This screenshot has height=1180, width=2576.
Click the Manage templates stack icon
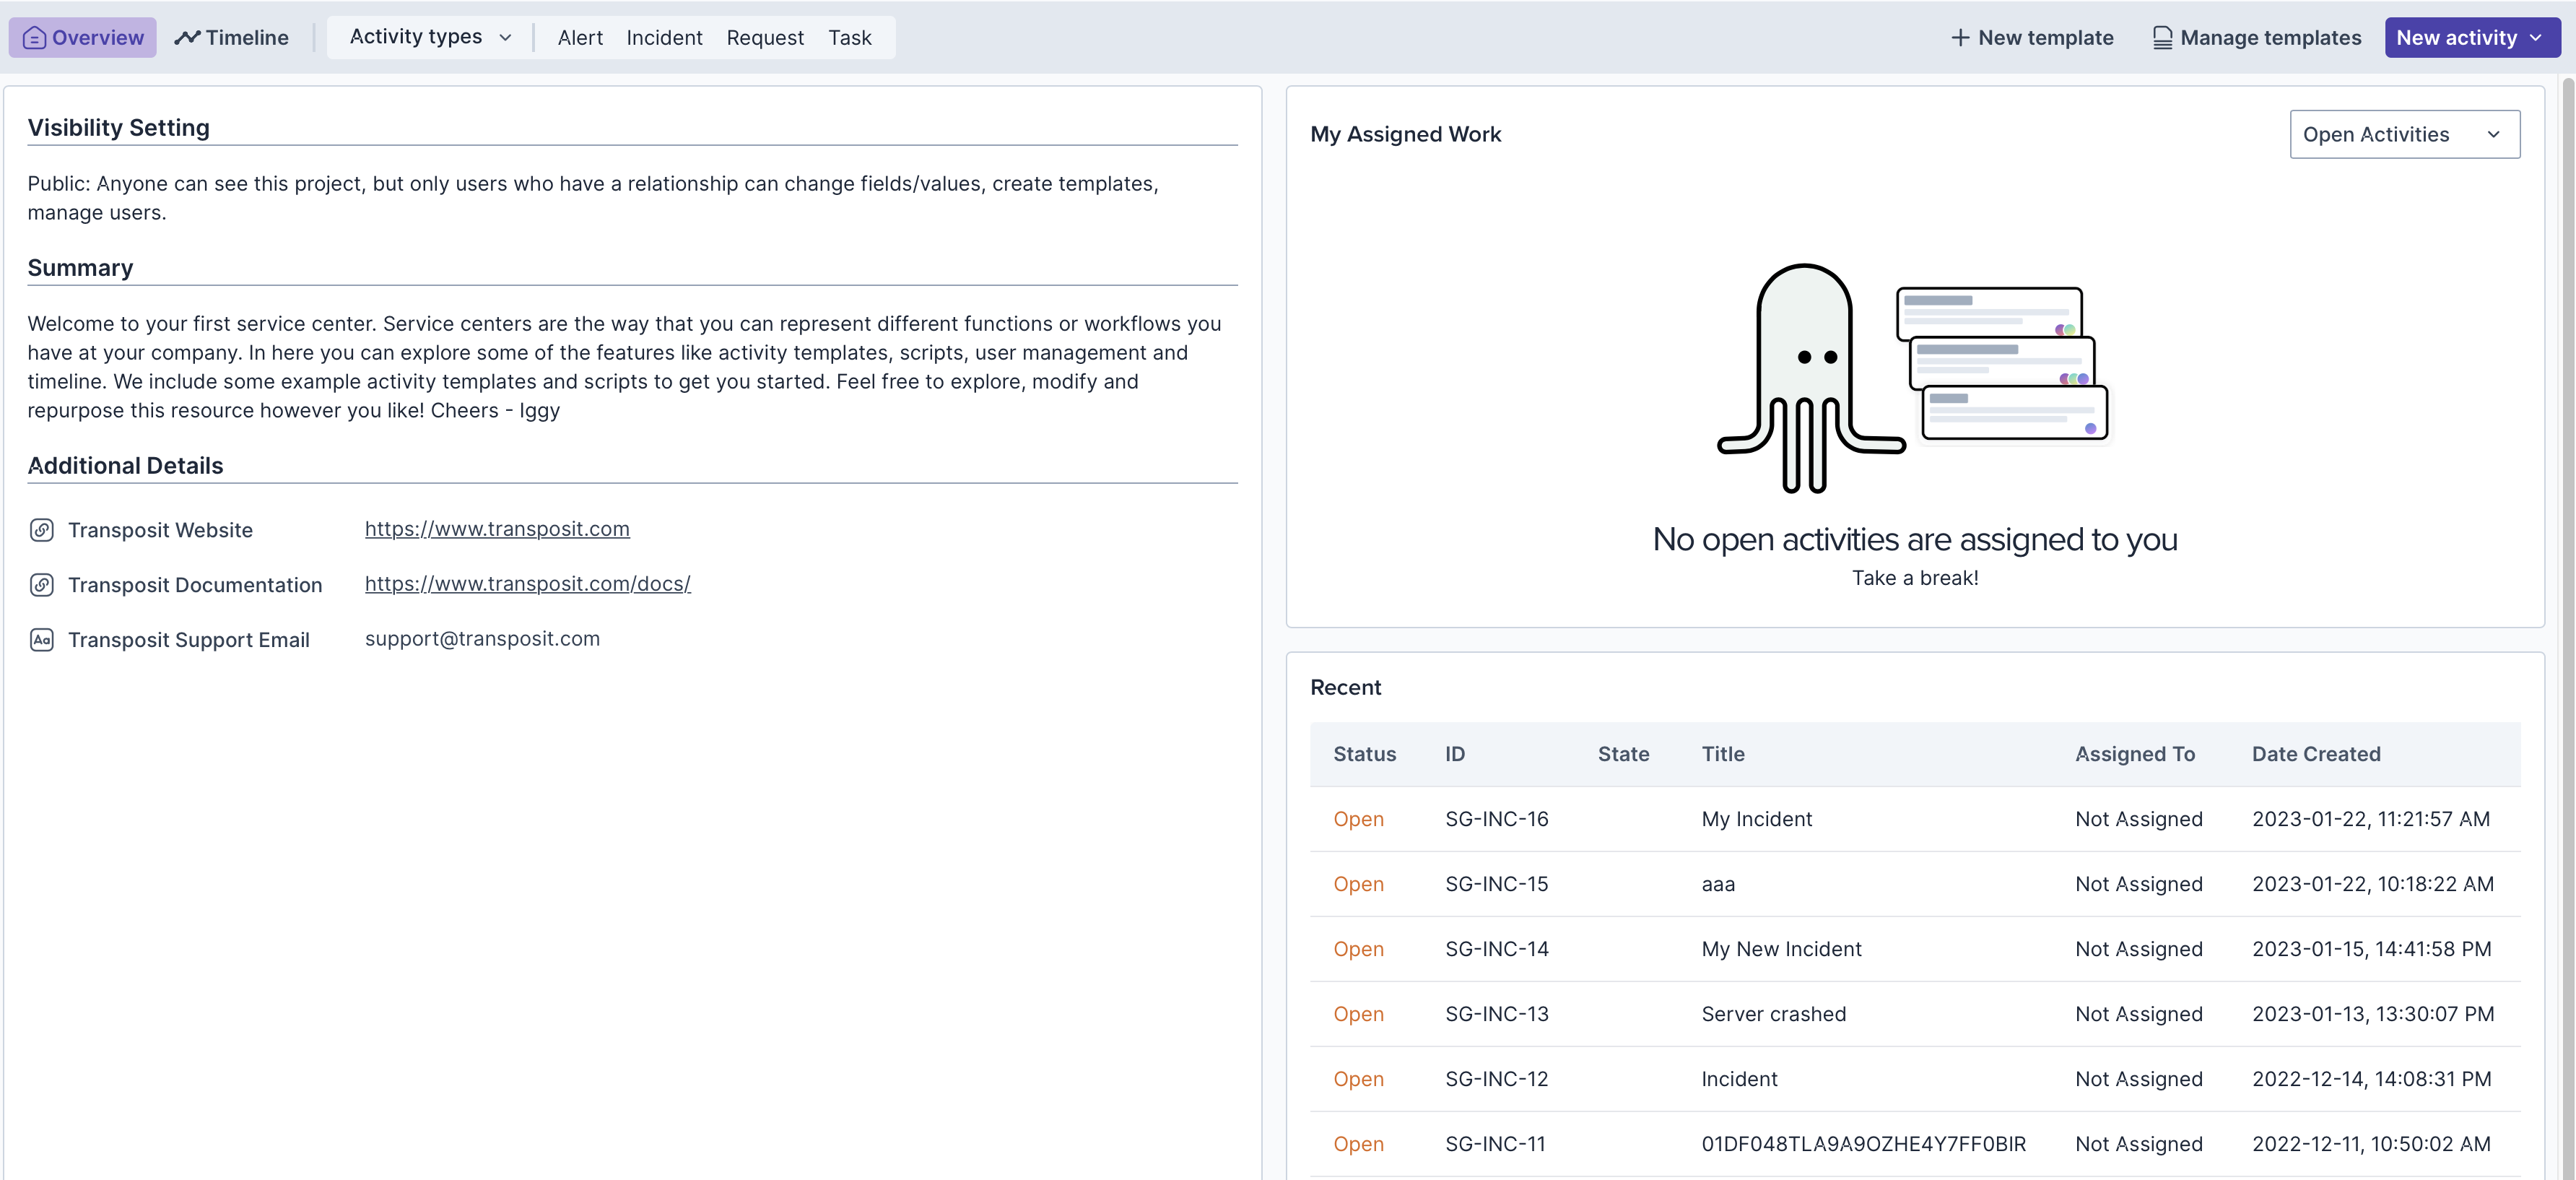(x=2162, y=38)
